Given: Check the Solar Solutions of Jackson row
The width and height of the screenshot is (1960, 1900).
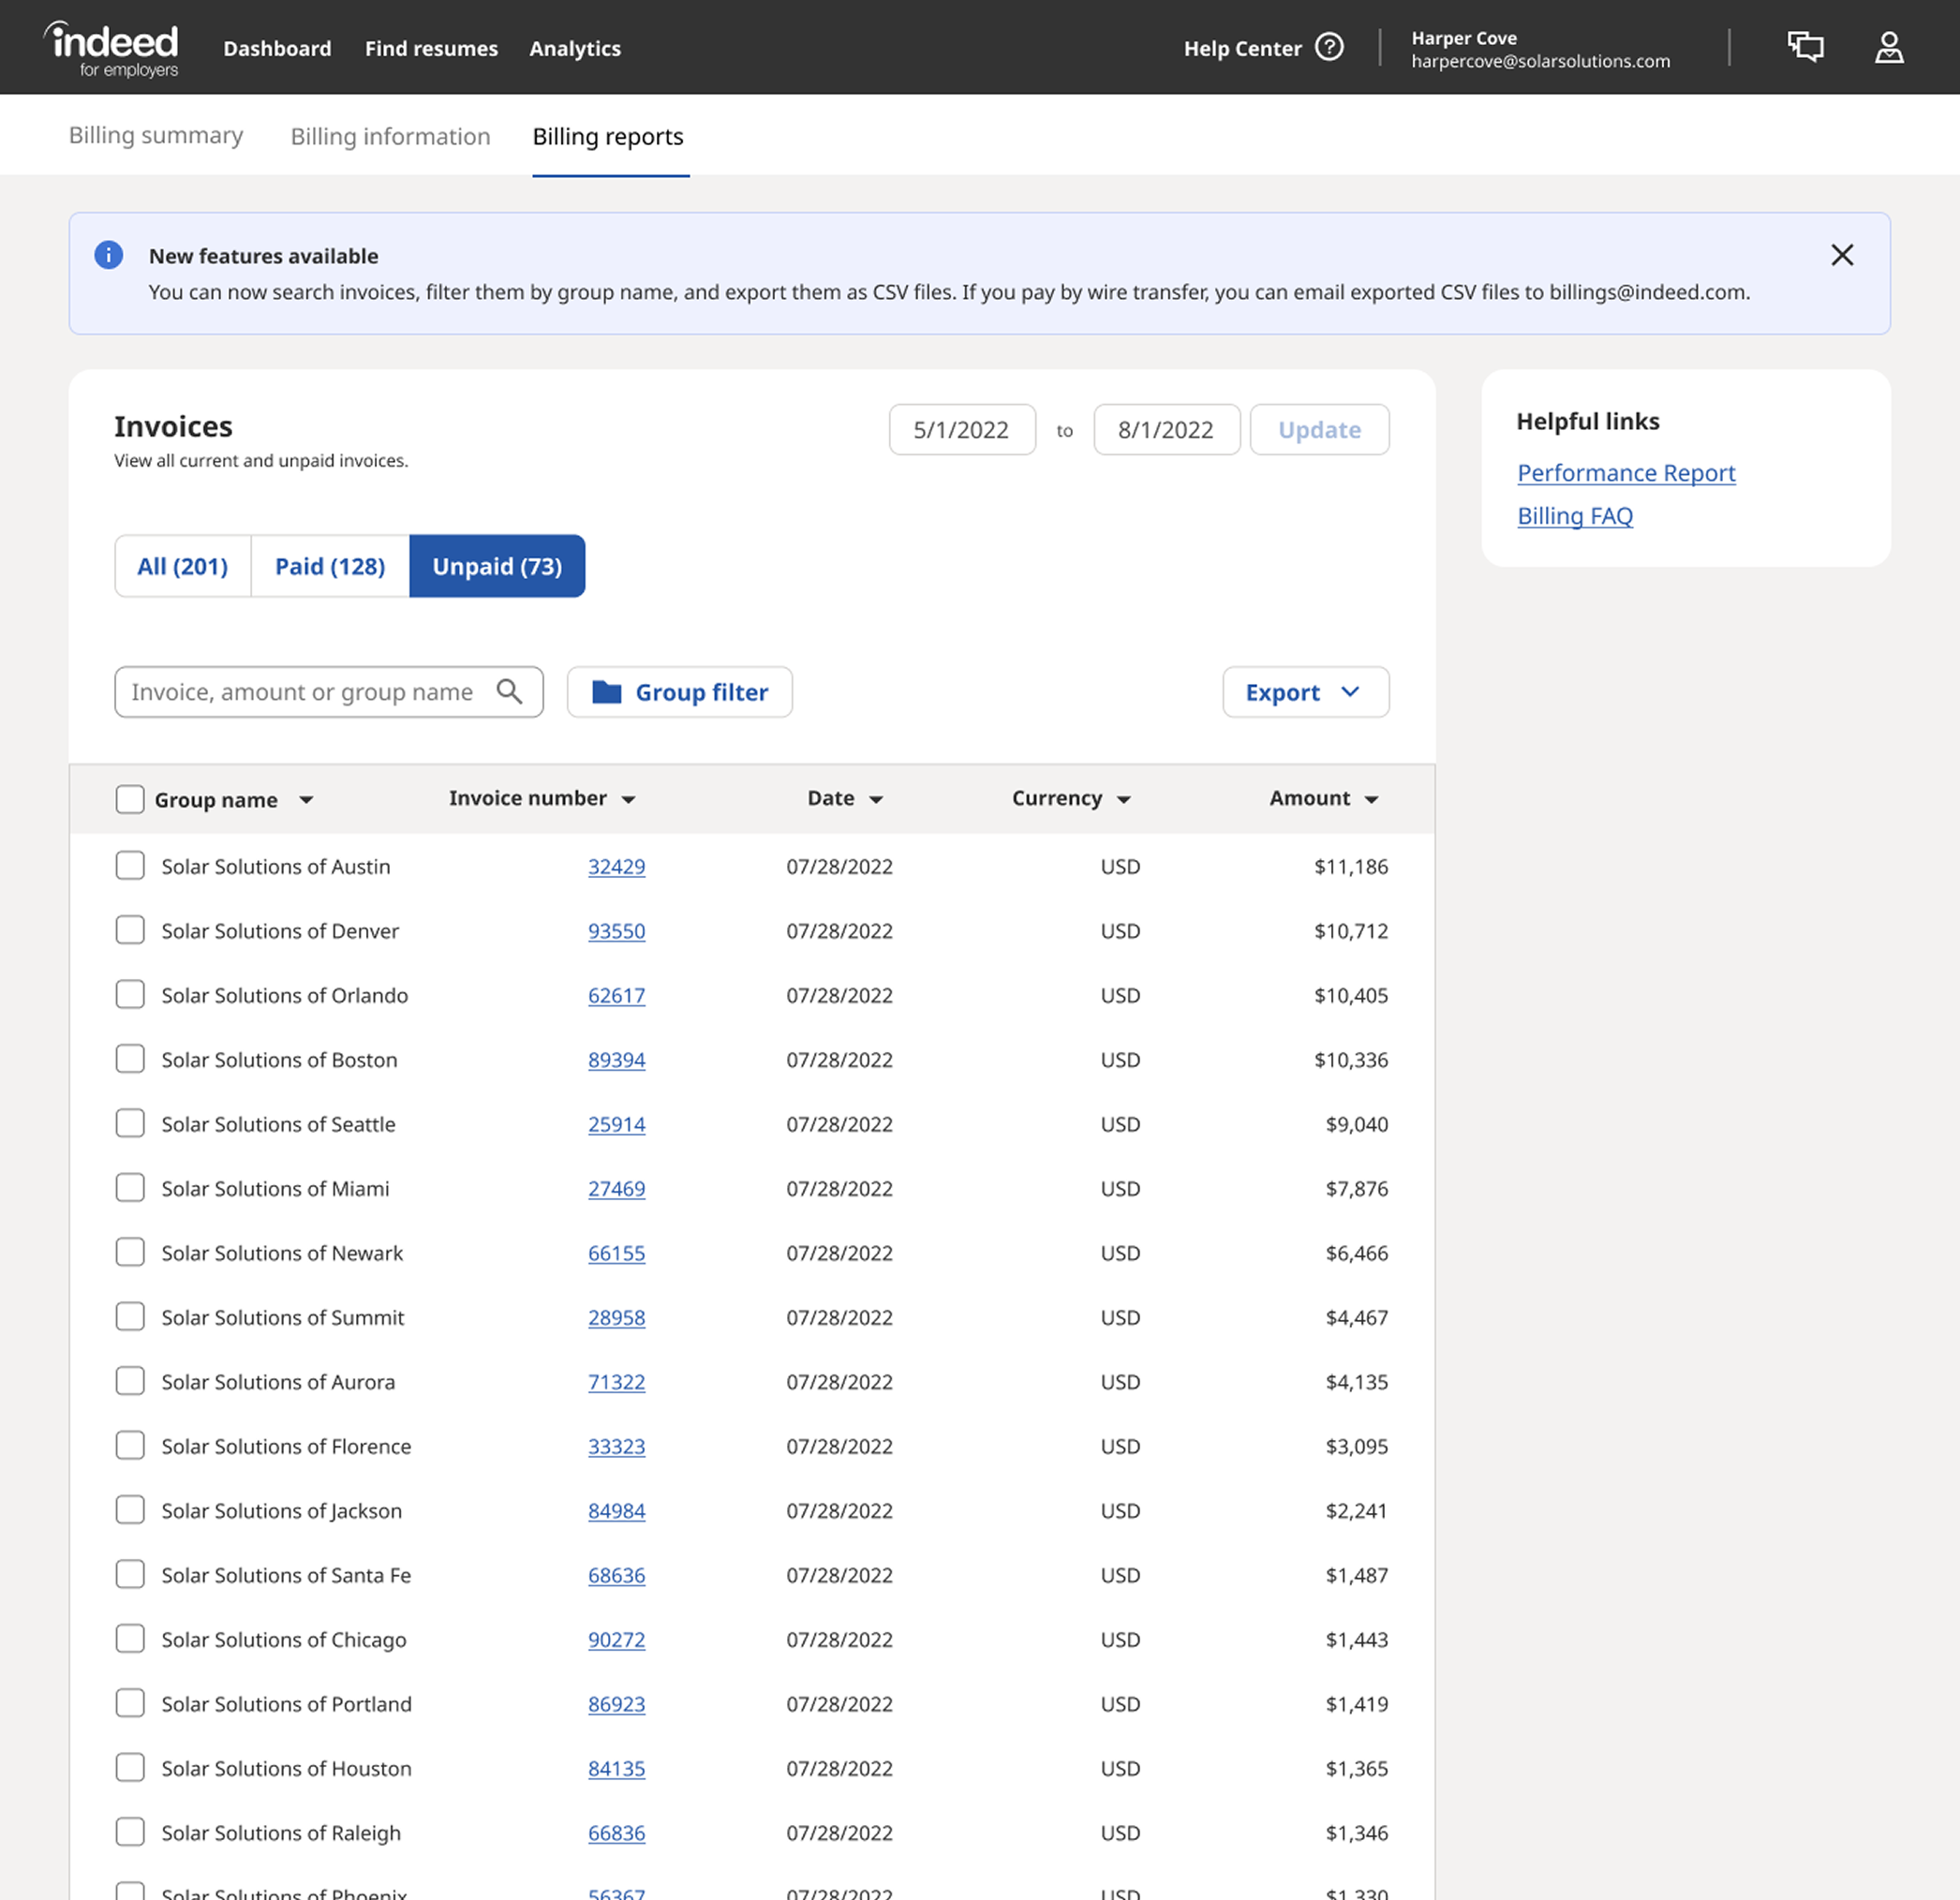Looking at the screenshot, I should (x=130, y=1509).
